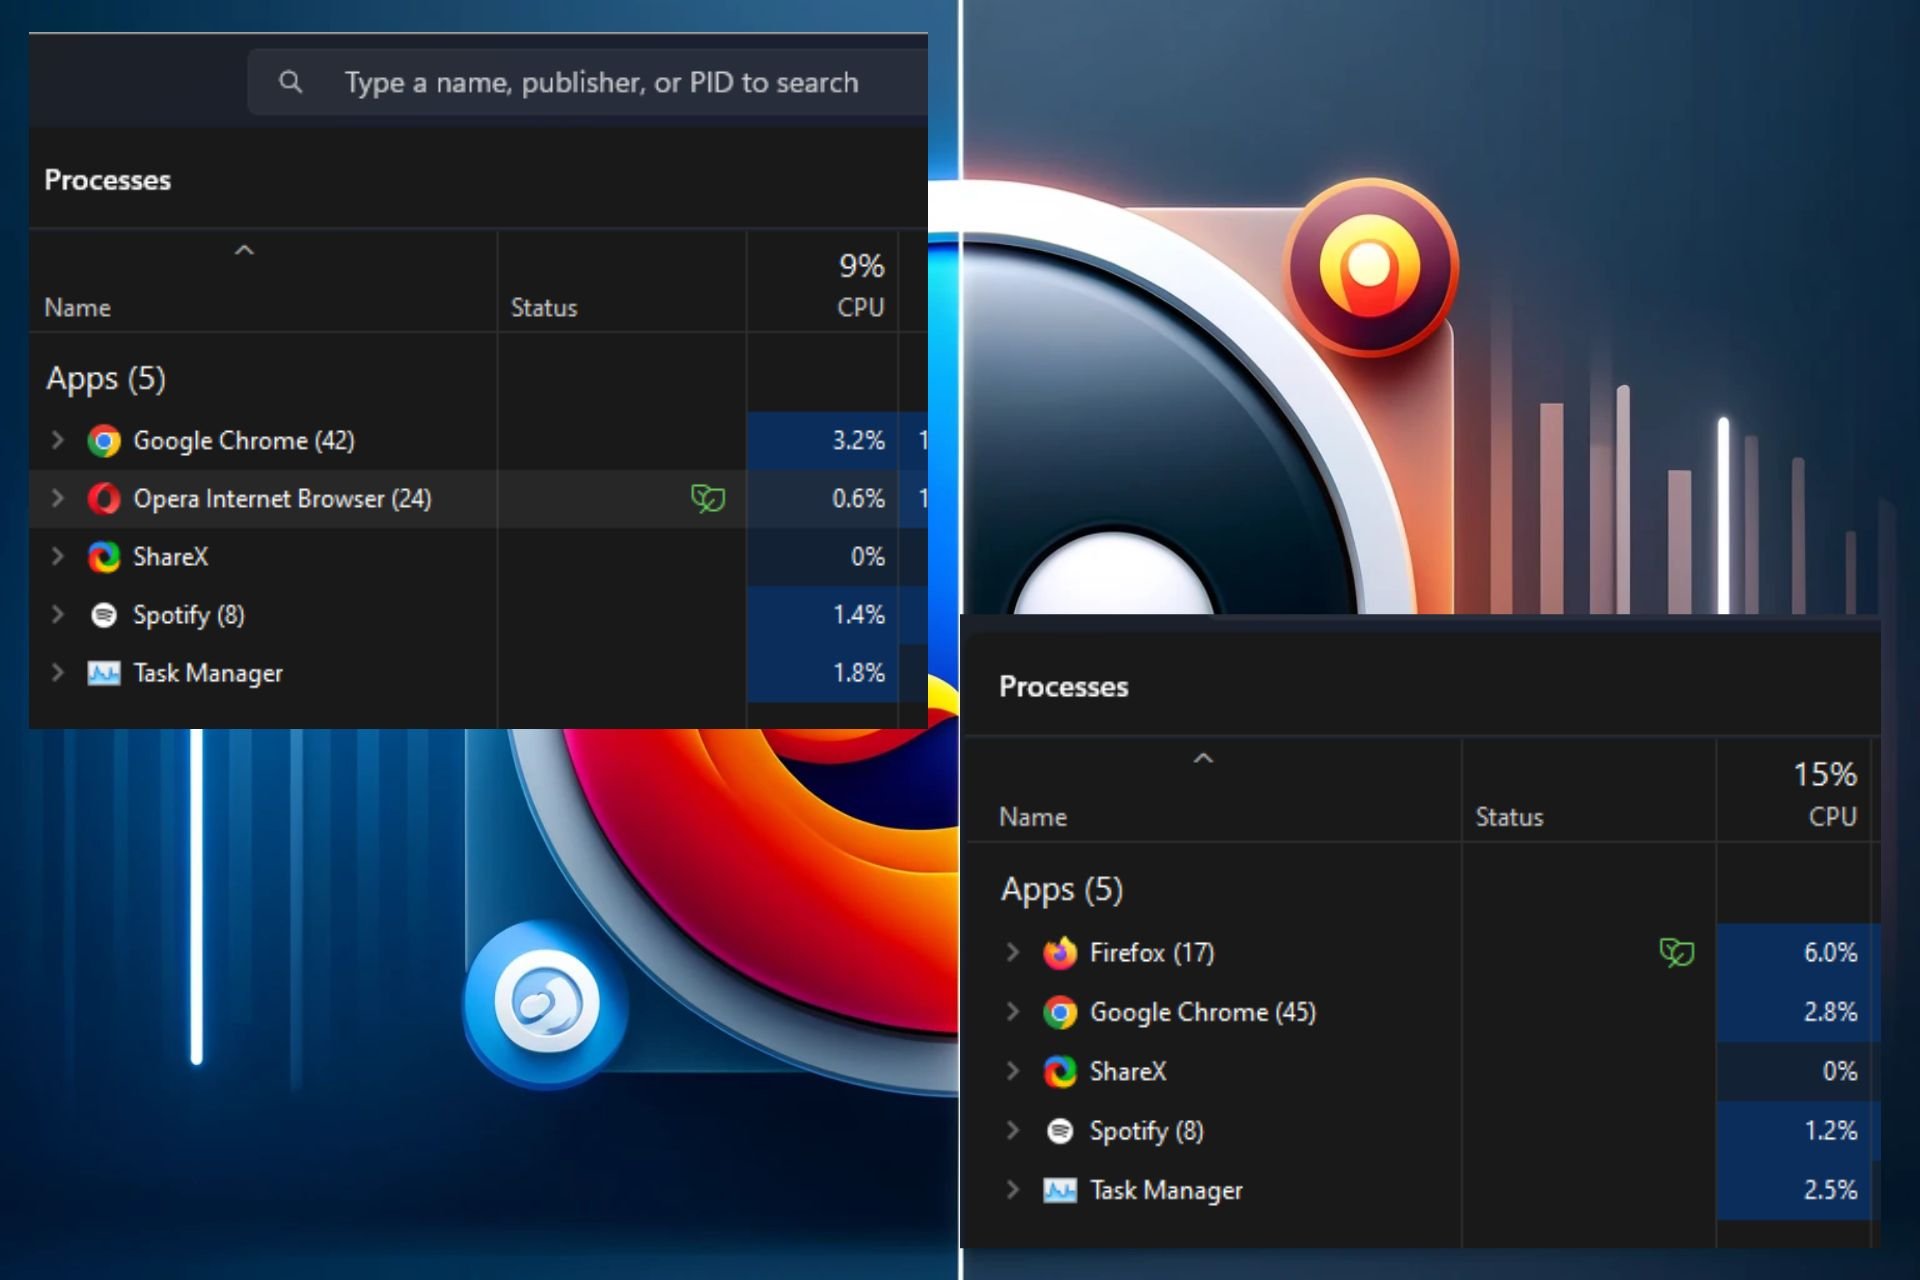
Task: Focus the name, publisher, or PID search field
Action: [600, 82]
